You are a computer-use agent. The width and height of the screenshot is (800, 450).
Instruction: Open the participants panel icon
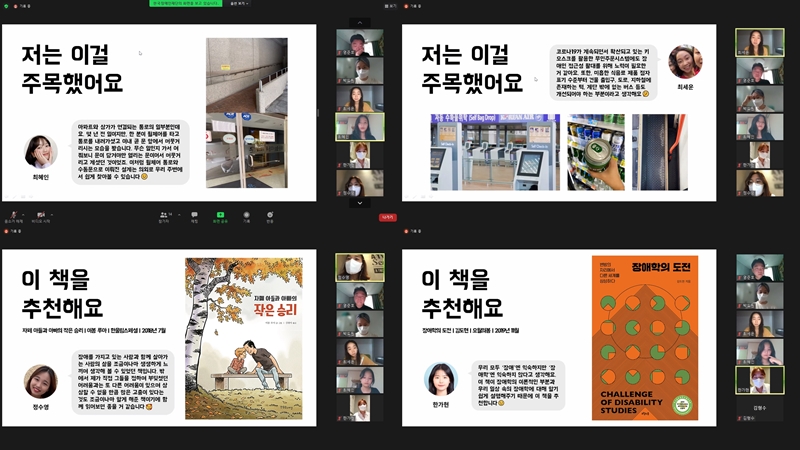pos(163,215)
